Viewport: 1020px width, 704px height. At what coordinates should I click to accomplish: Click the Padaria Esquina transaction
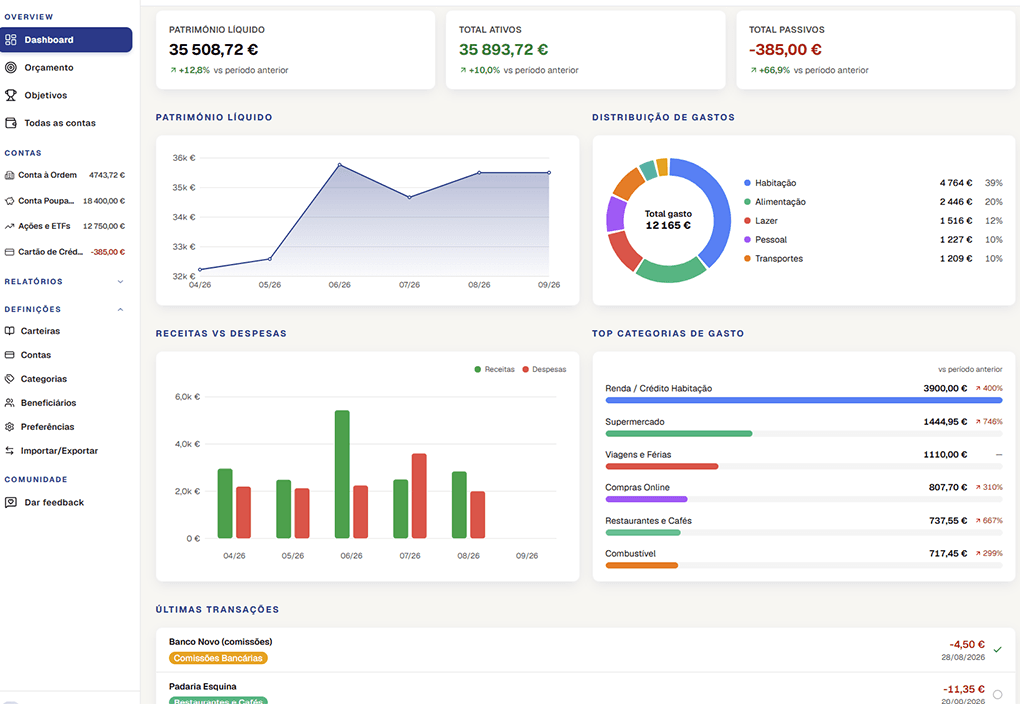point(585,690)
